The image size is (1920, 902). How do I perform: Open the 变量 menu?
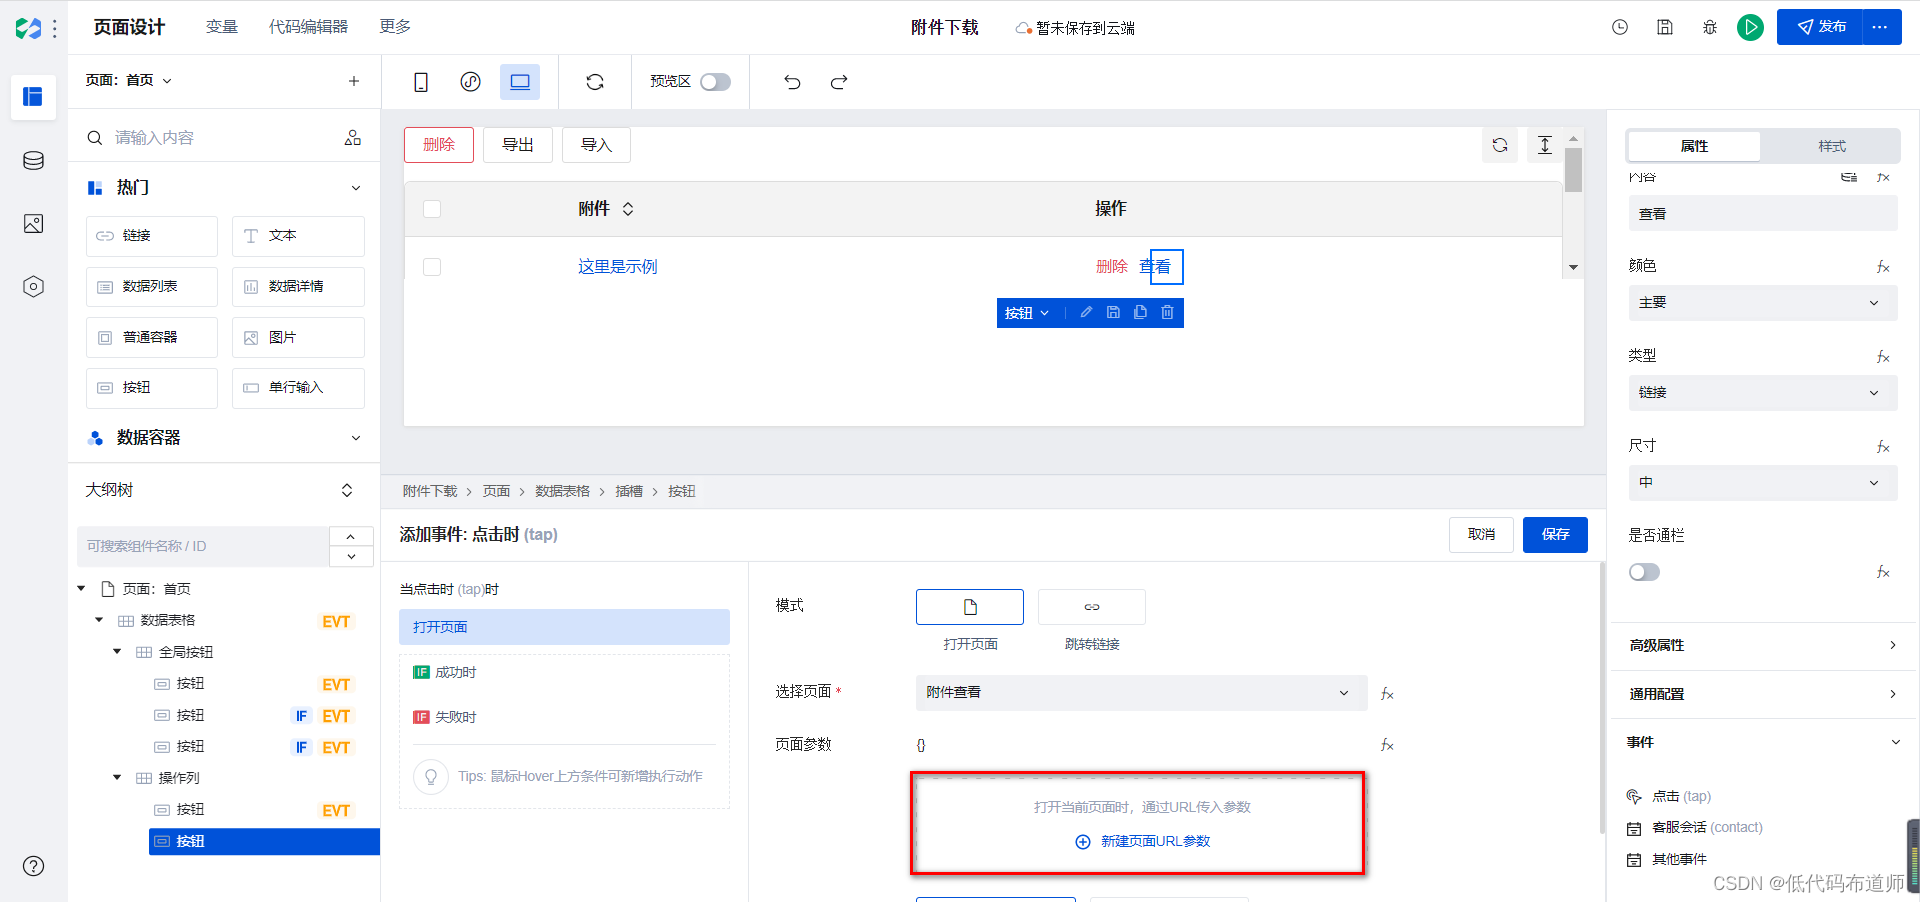[x=222, y=27]
